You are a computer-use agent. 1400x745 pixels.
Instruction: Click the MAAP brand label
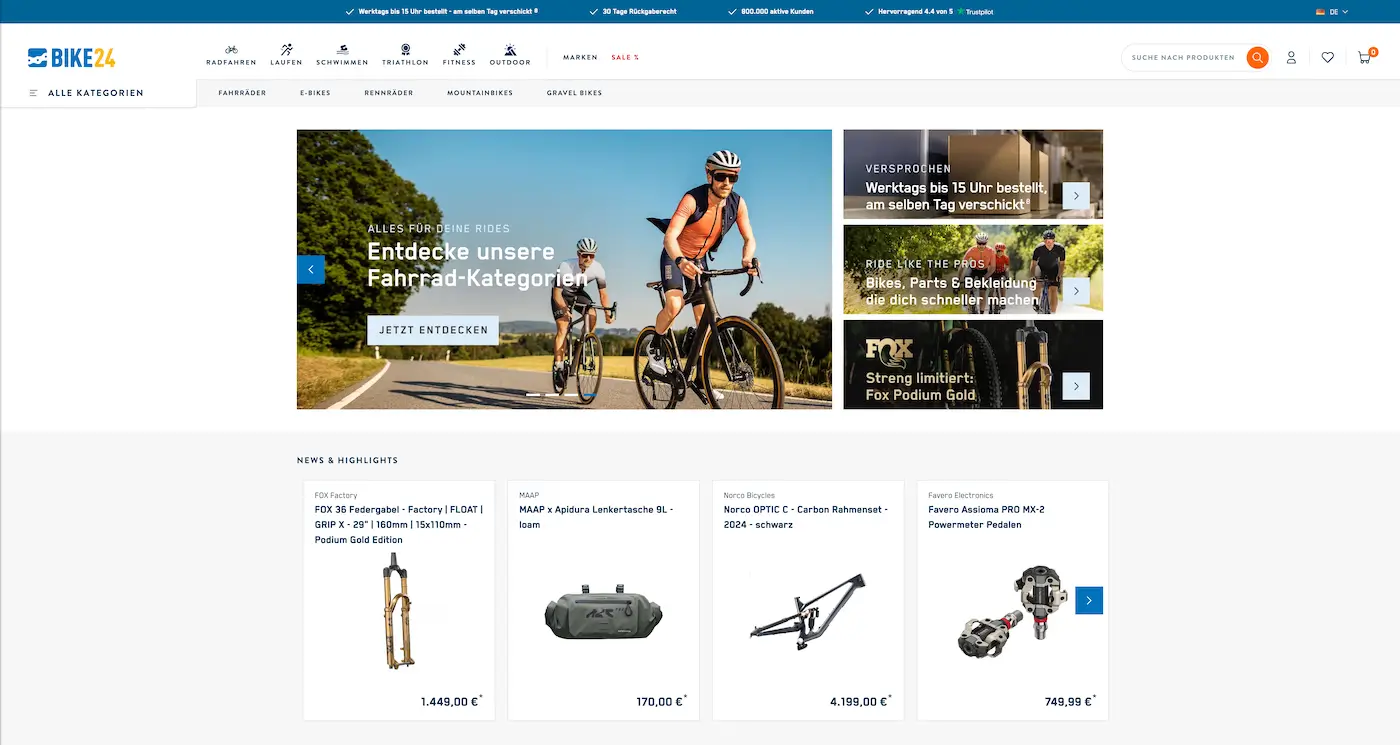pyautogui.click(x=529, y=495)
